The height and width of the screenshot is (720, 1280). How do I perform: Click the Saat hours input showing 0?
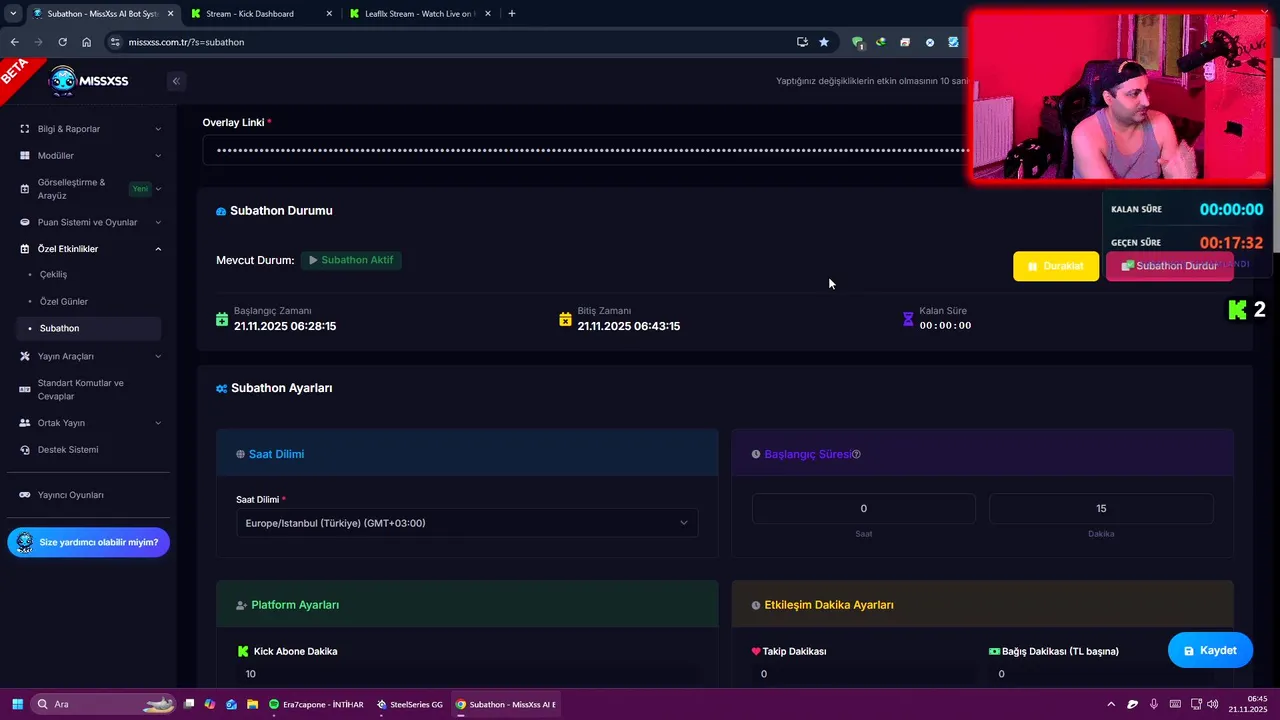(864, 508)
